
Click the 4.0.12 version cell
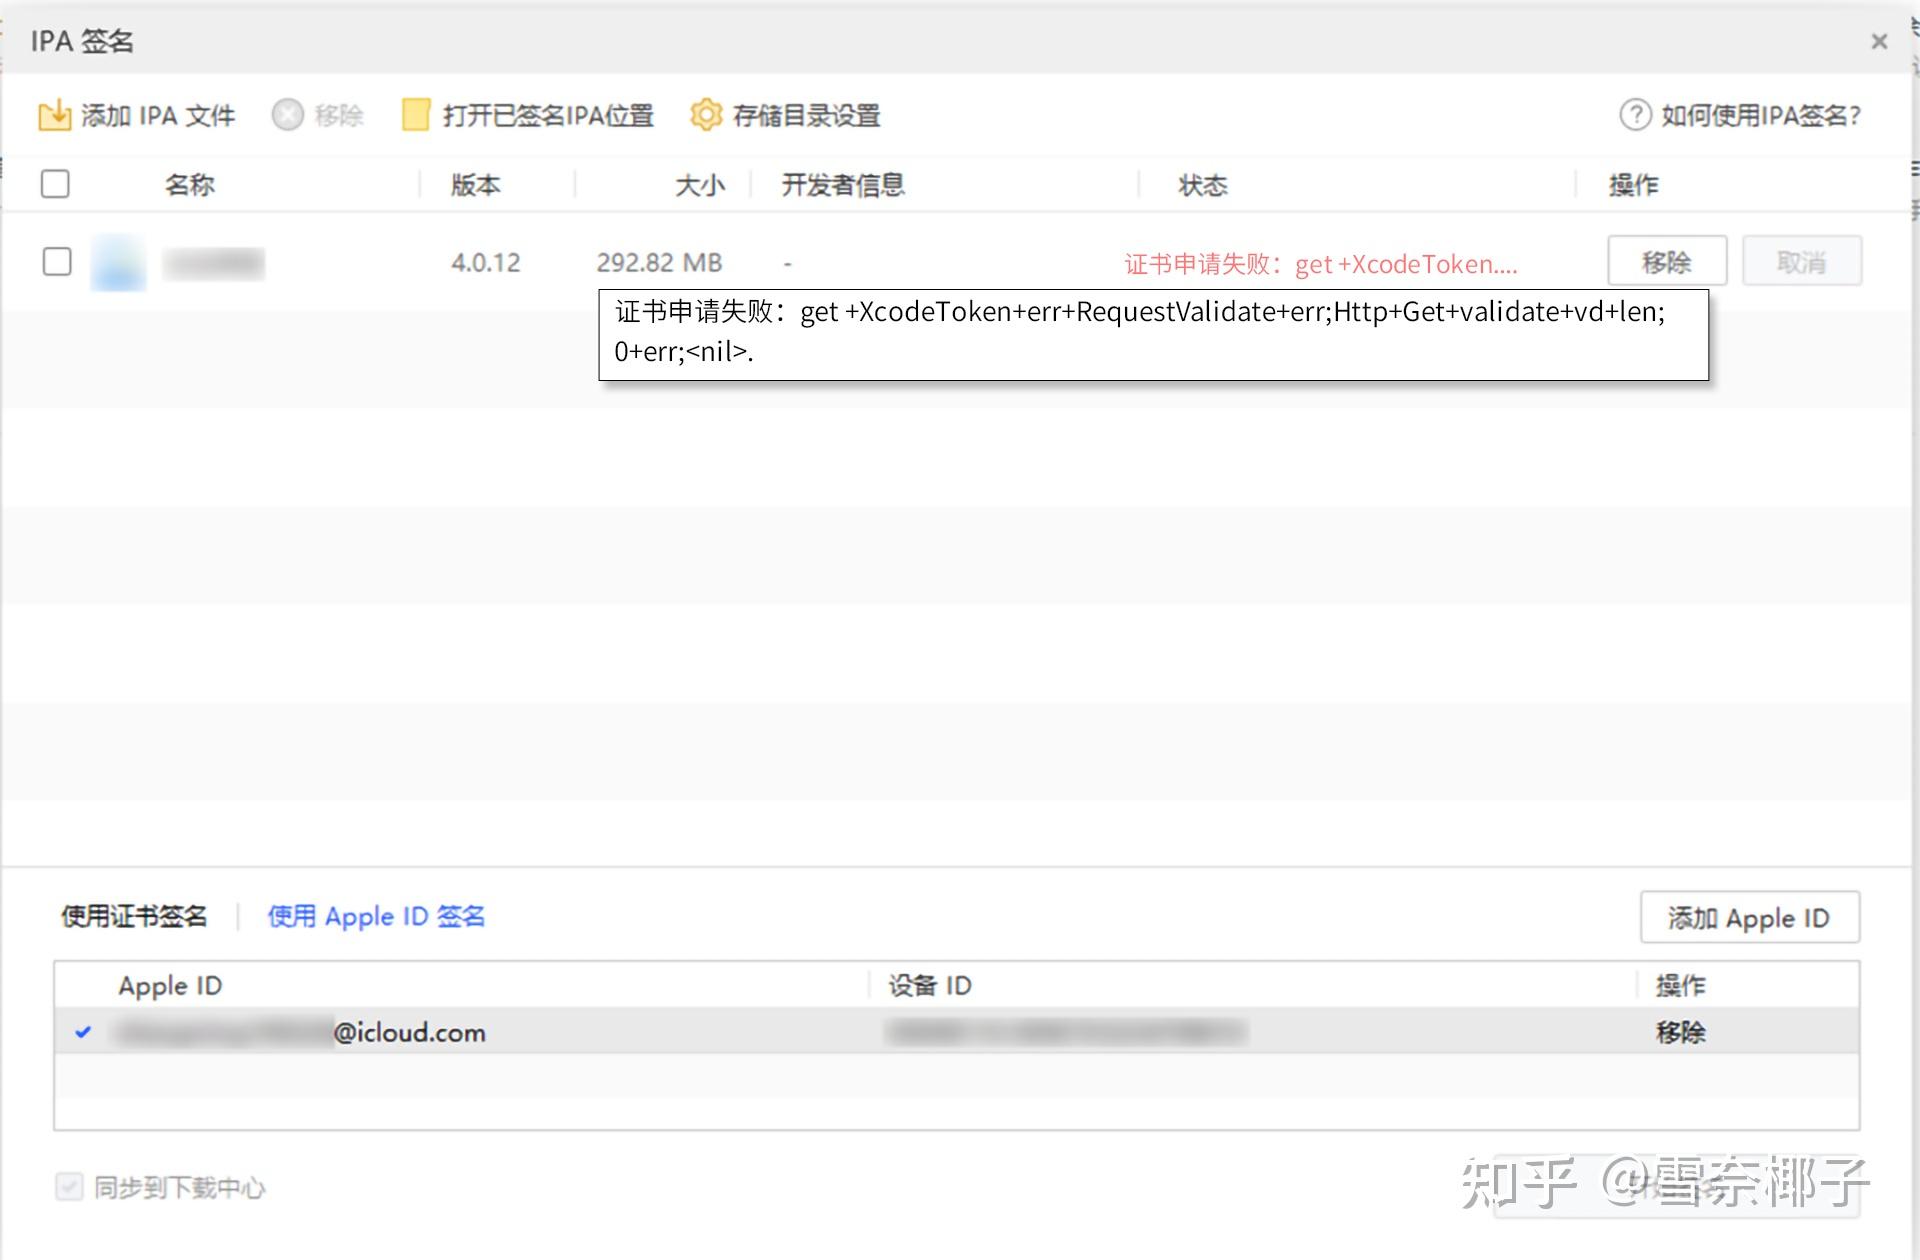(485, 263)
